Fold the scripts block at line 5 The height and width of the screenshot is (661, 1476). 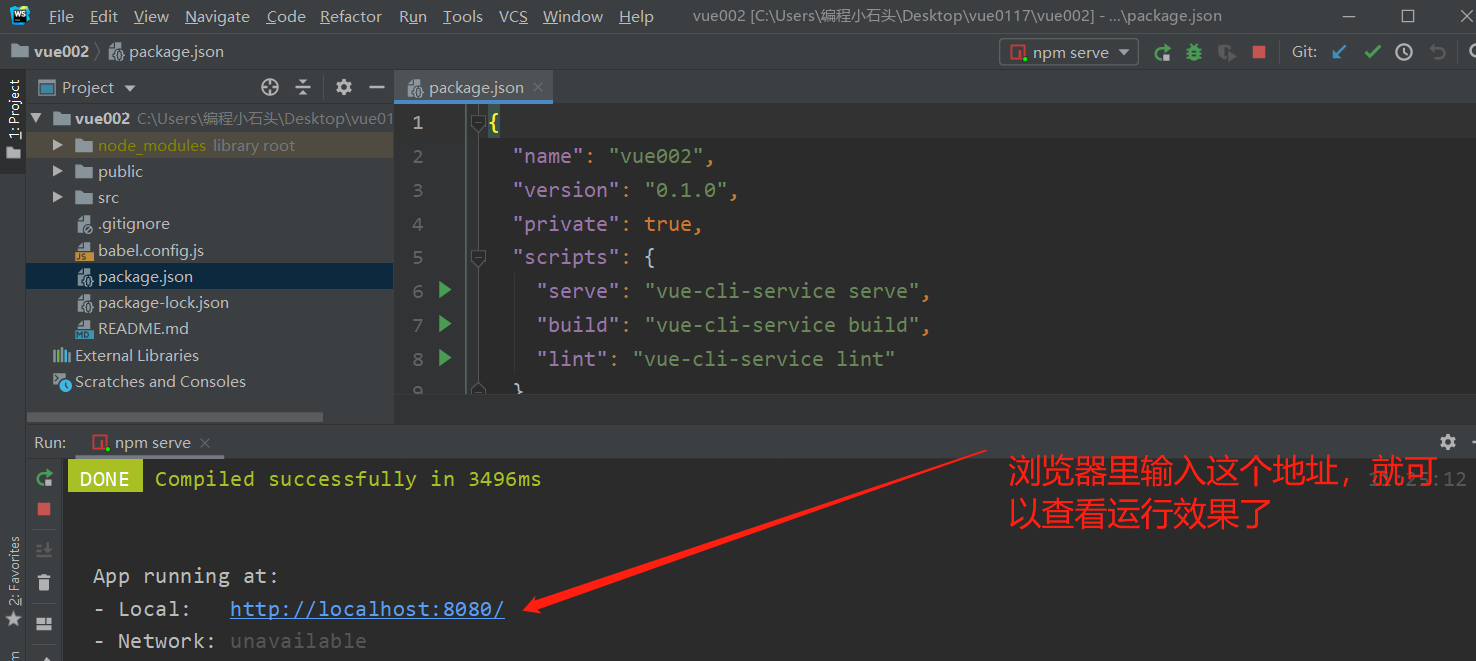click(478, 257)
